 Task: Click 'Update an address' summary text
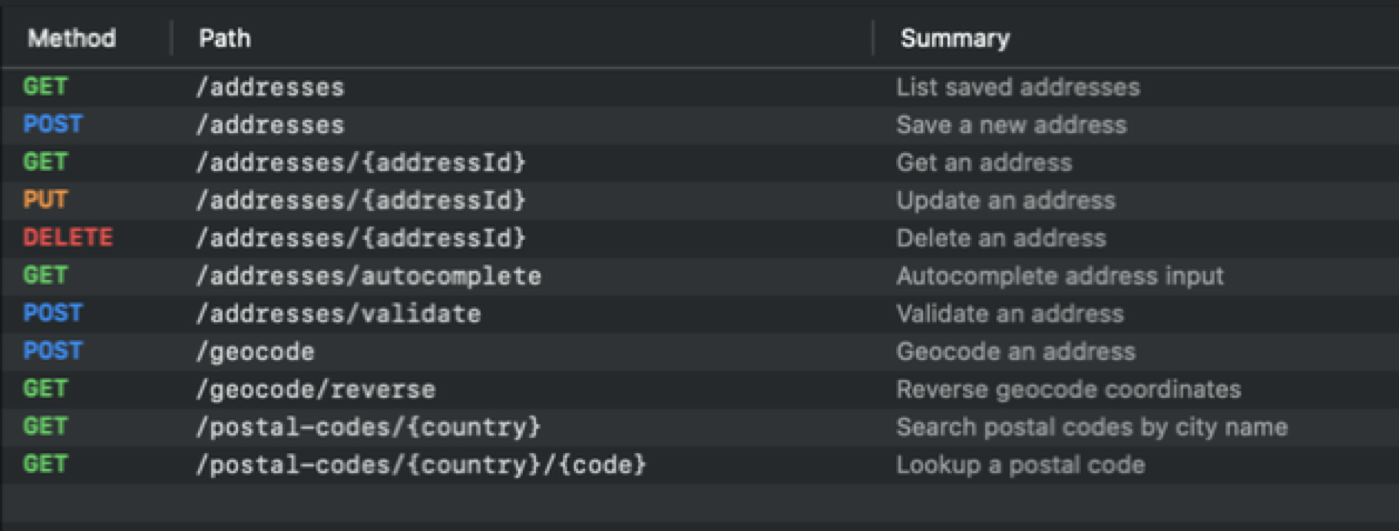[x=1005, y=200]
